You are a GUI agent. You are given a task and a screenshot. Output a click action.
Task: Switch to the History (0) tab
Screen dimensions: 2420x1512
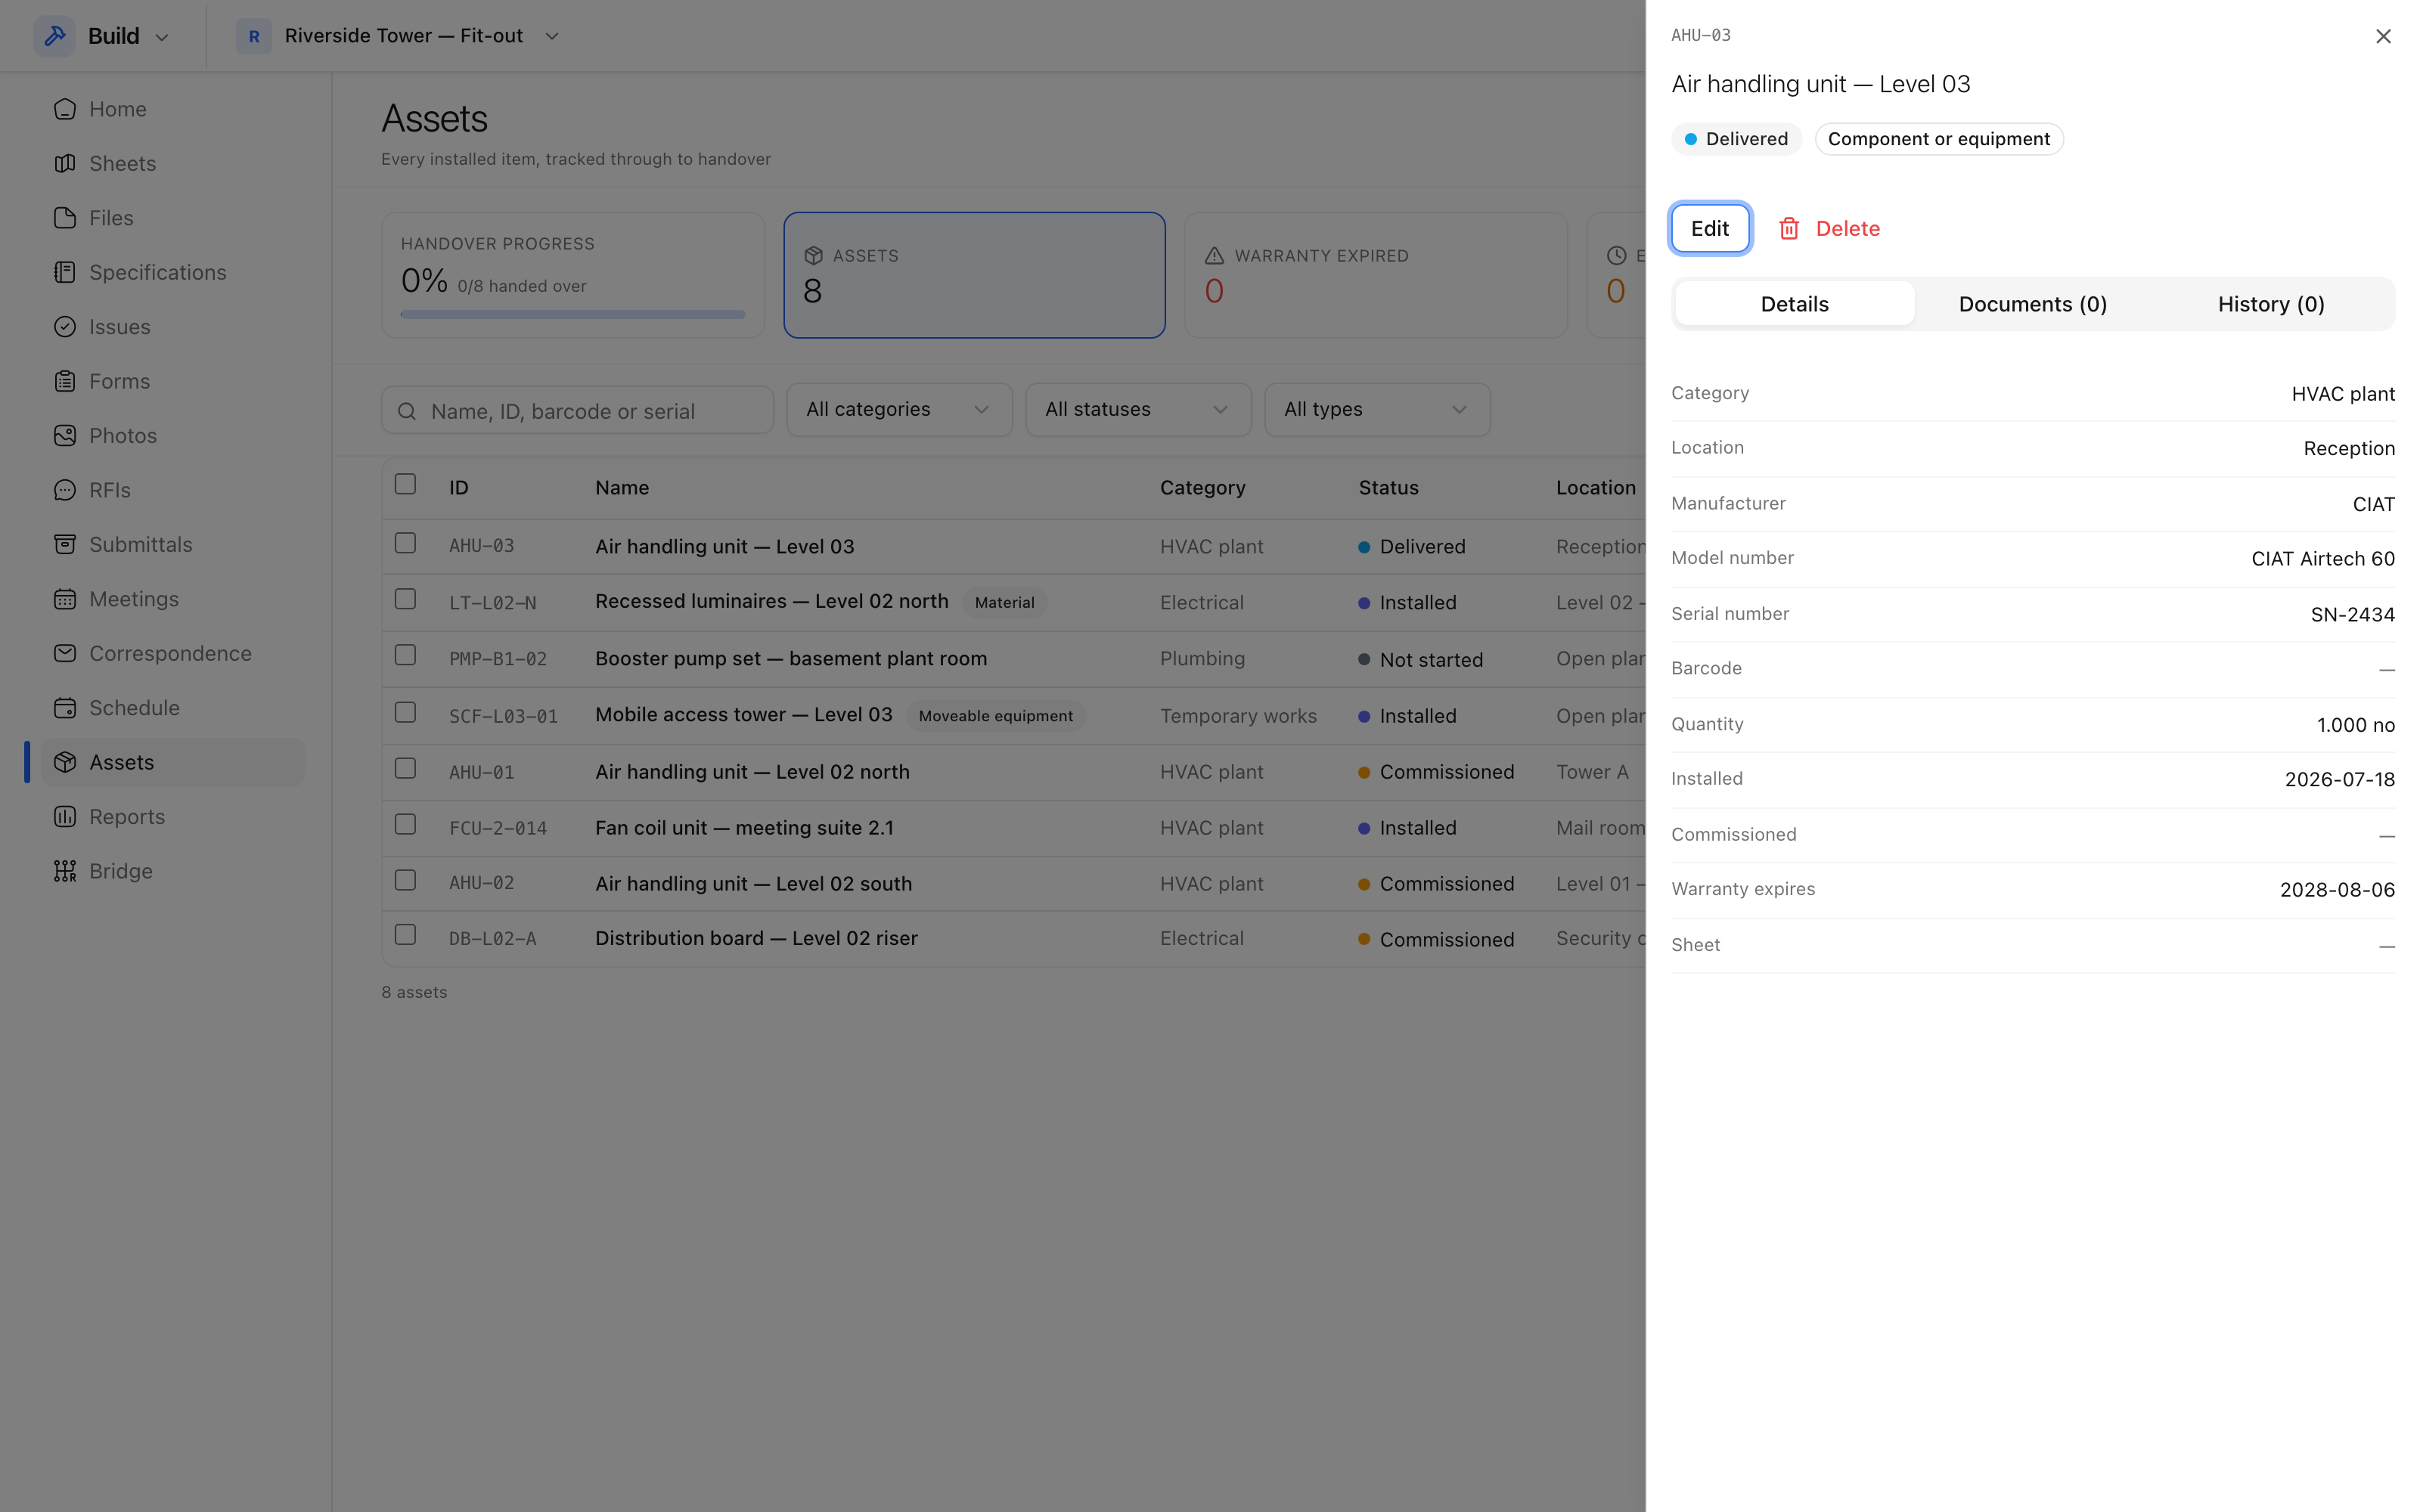tap(2270, 304)
